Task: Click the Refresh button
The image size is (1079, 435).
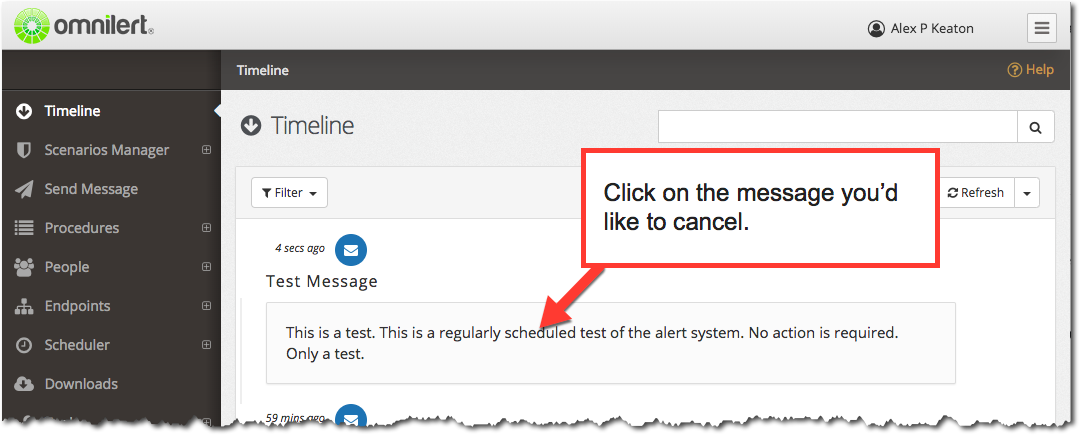Action: tap(976, 193)
